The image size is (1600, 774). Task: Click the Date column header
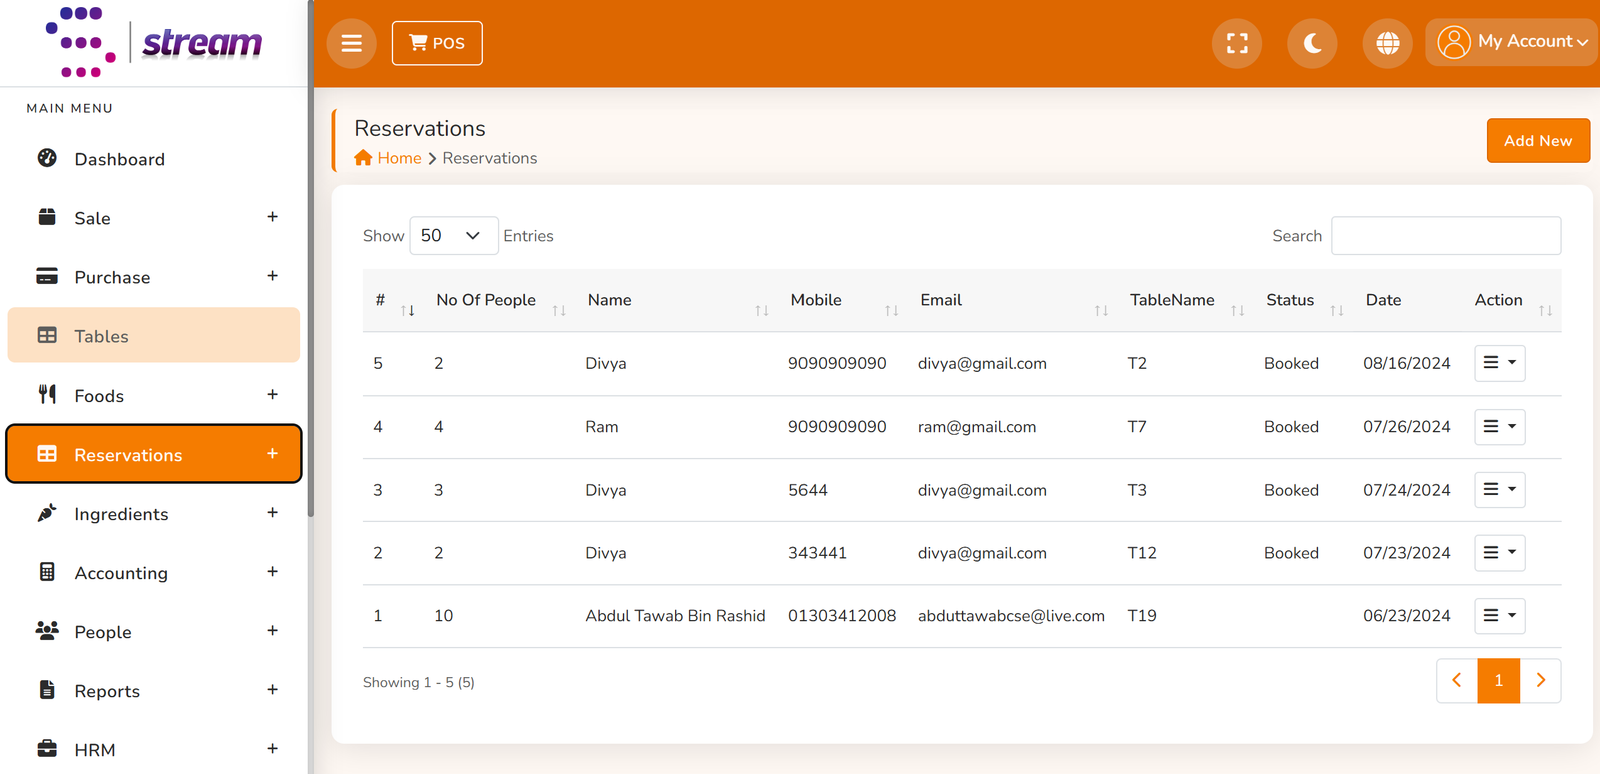(1383, 300)
